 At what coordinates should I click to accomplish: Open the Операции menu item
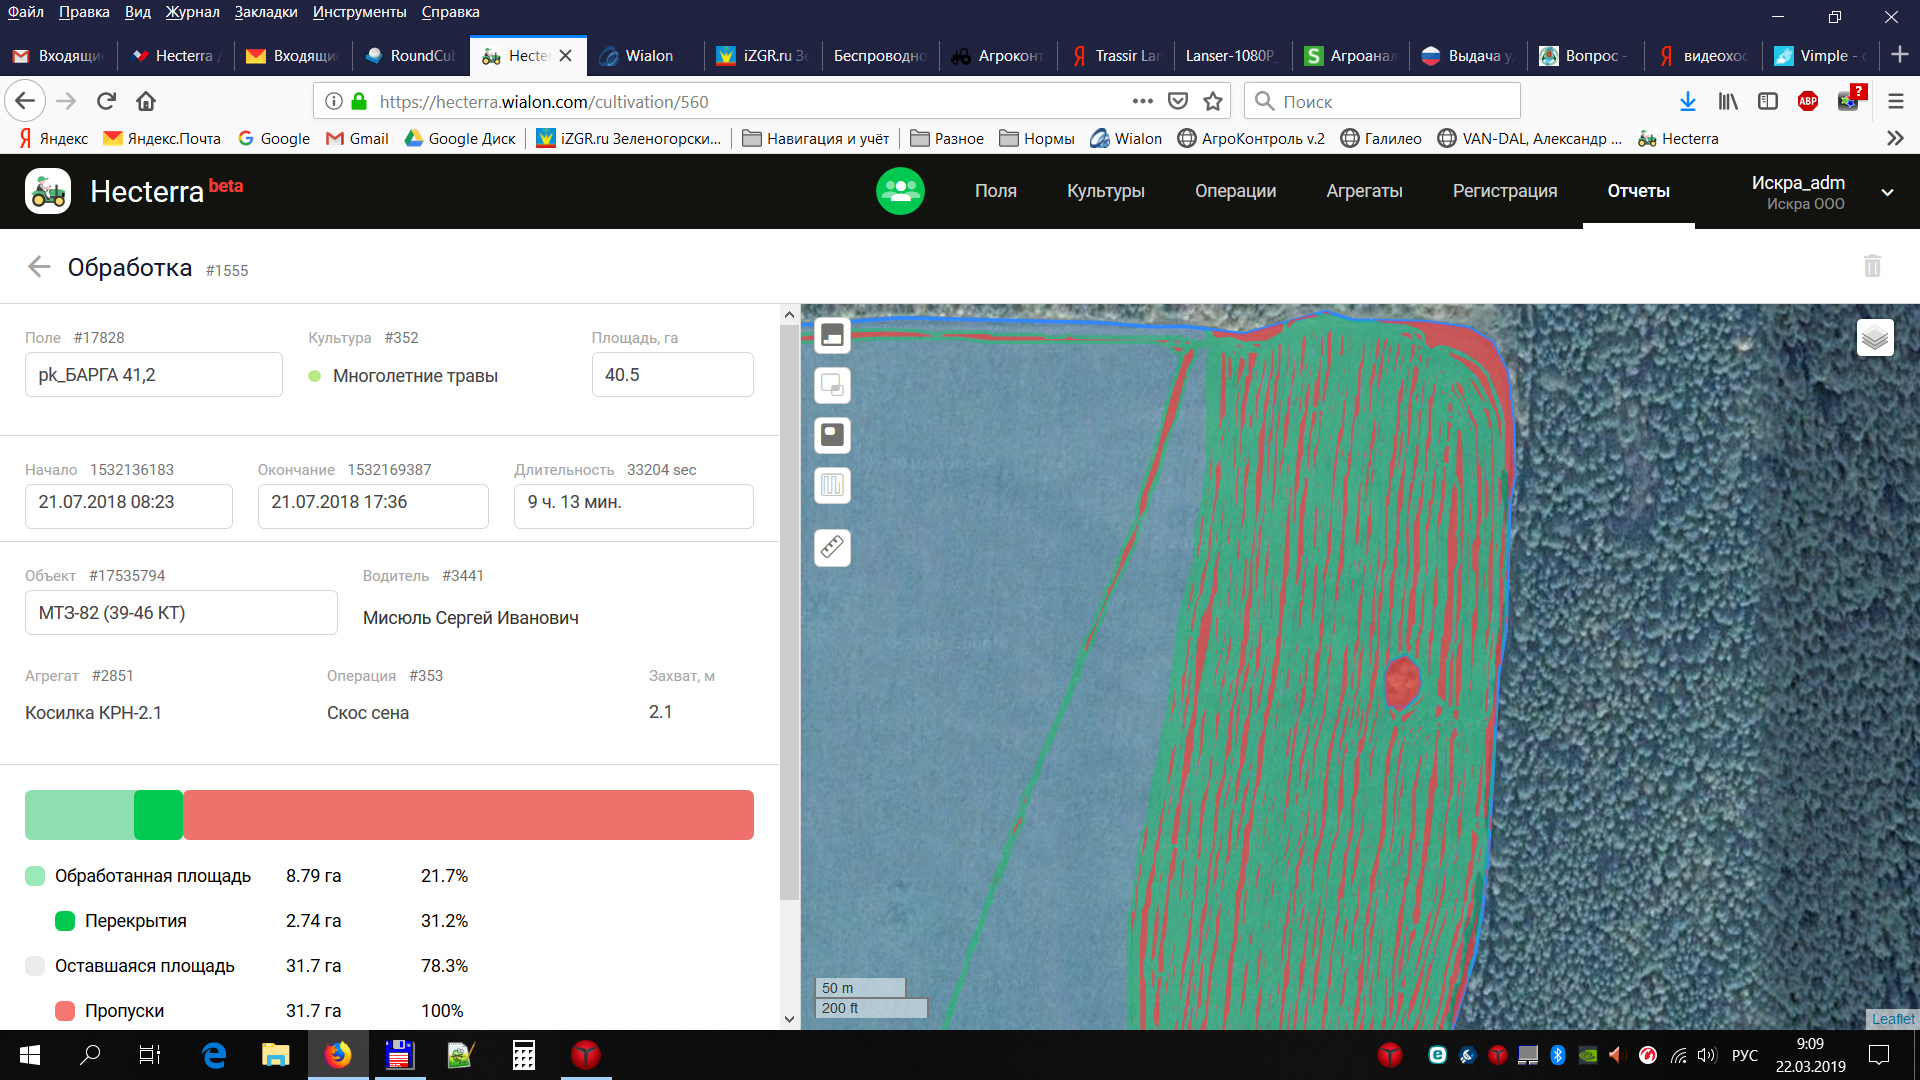click(x=1235, y=191)
